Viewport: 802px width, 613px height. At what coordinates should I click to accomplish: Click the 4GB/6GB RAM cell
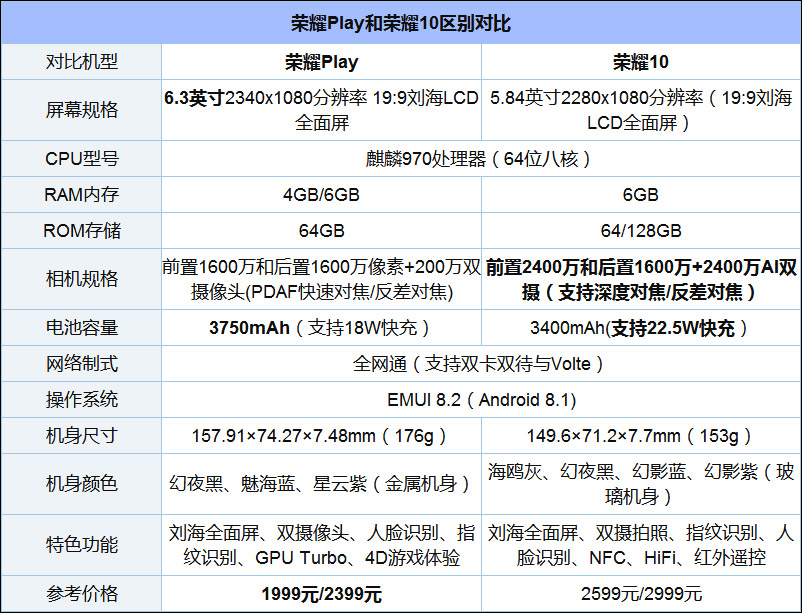click(x=322, y=194)
